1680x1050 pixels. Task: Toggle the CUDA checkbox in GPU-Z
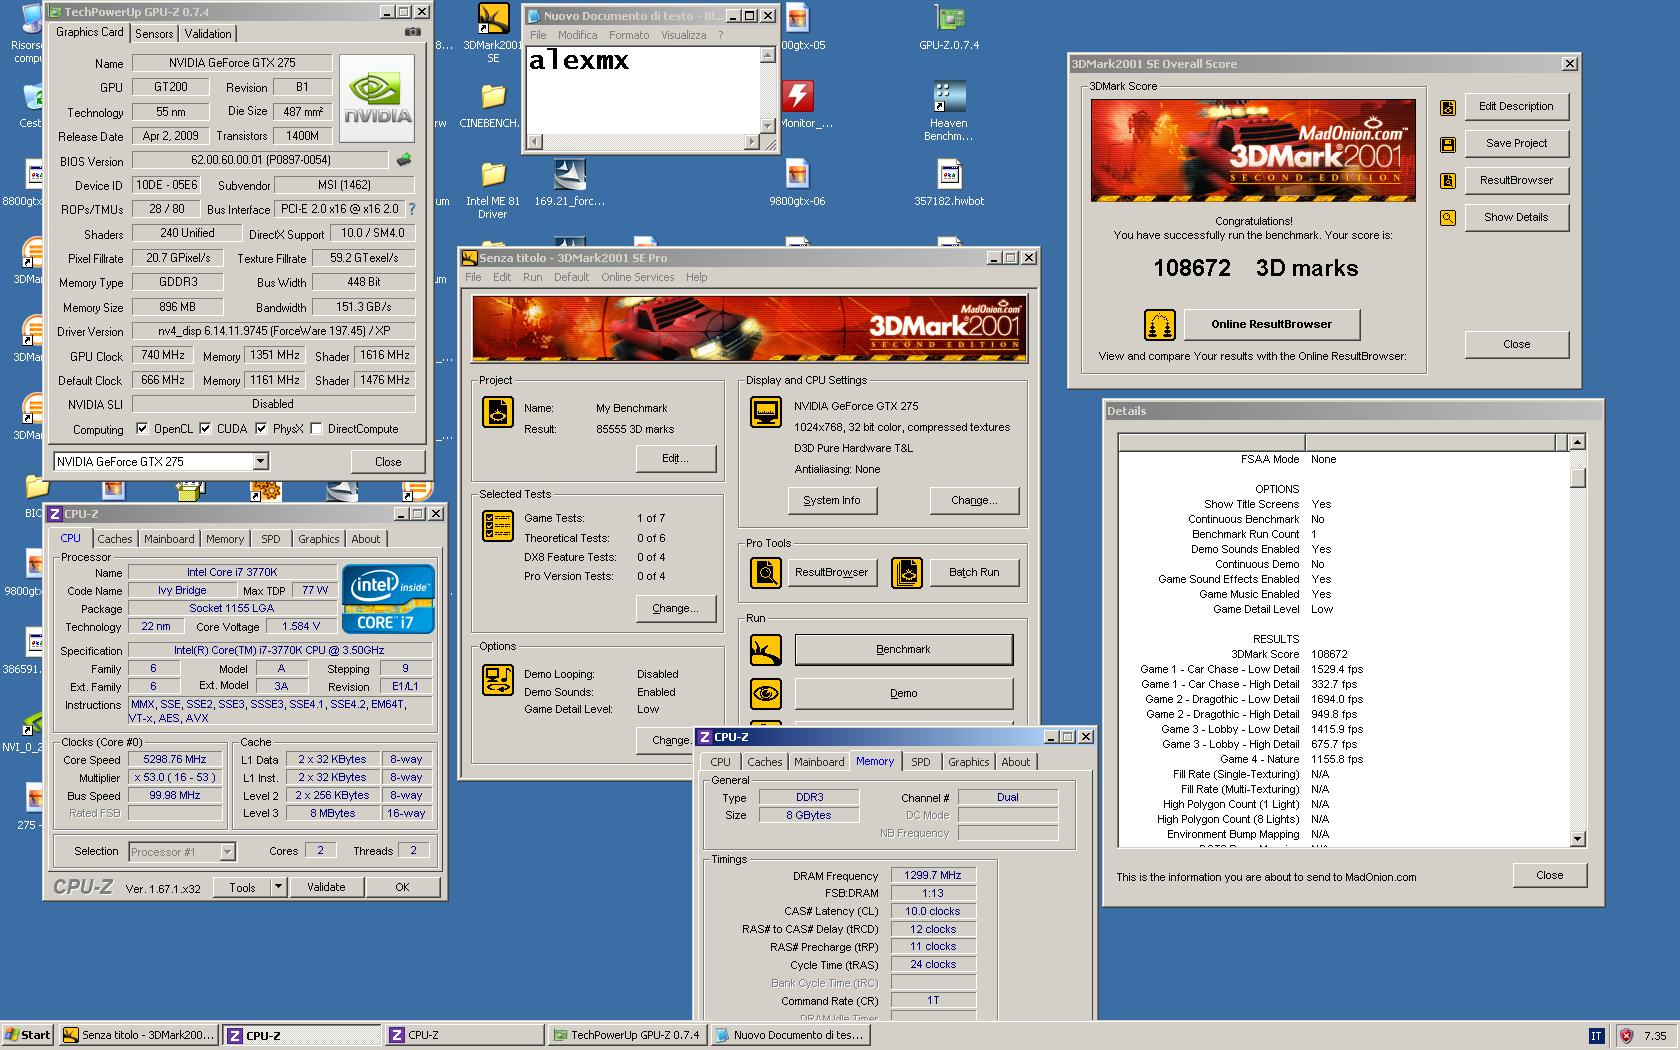point(205,429)
